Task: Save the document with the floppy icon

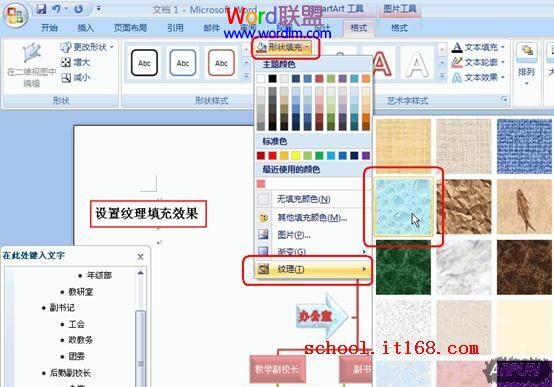Action: pos(41,9)
